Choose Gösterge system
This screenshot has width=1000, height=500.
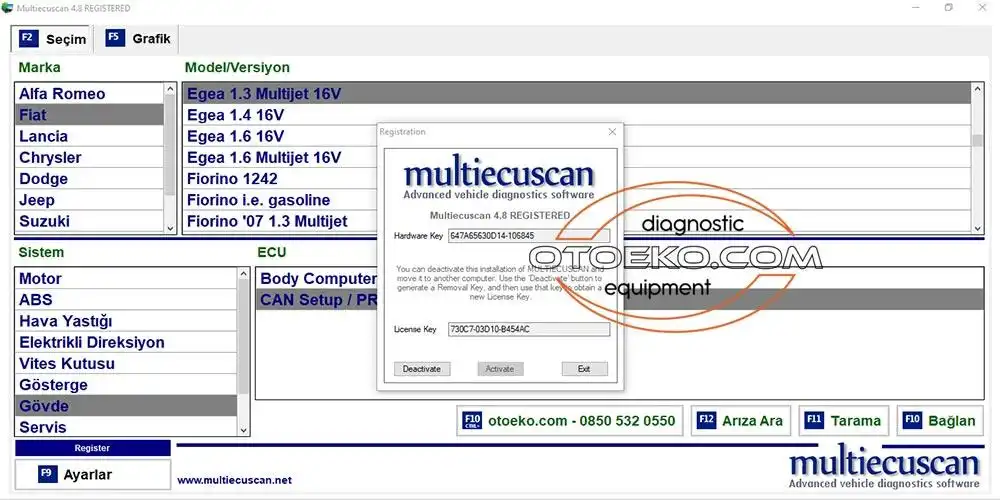coord(126,385)
